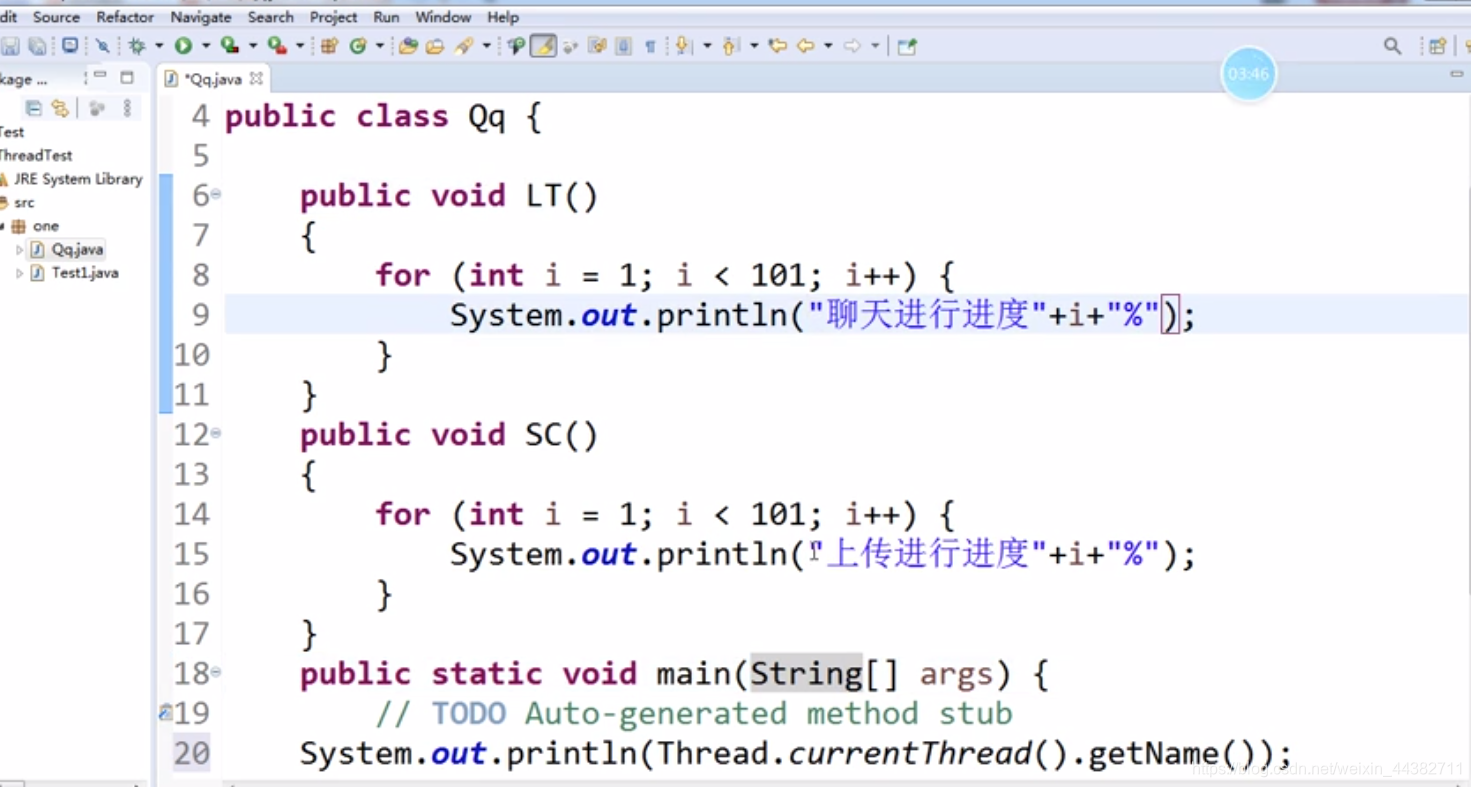The height and width of the screenshot is (787, 1471).
Task: Close the *Qq.java editor tab
Action: point(256,77)
